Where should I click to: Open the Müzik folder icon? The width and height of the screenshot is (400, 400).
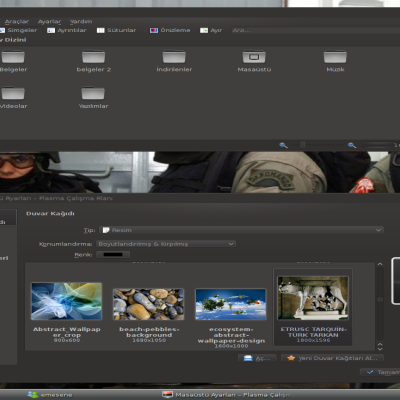pos(335,57)
